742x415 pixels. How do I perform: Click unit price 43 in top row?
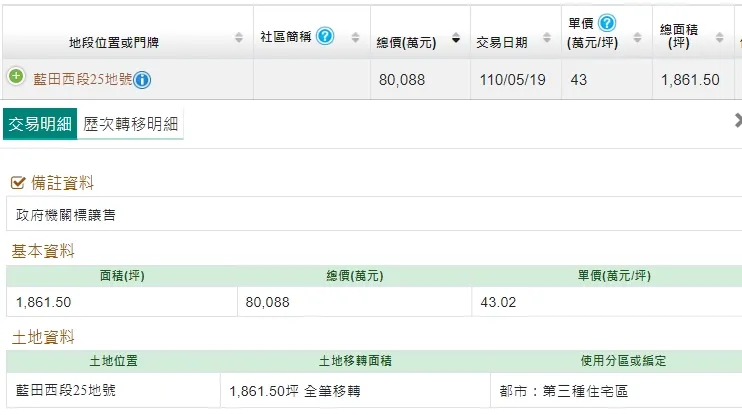pos(578,79)
